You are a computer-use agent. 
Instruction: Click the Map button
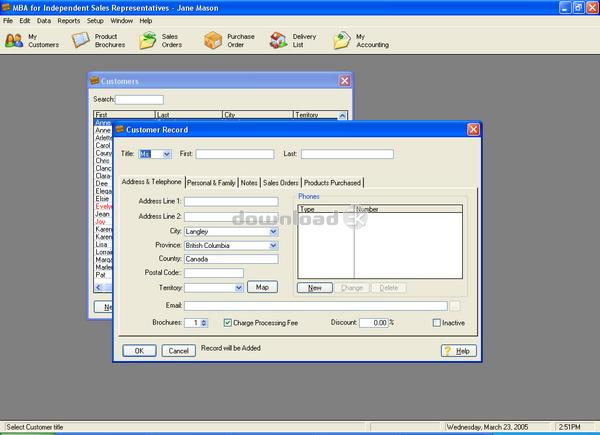(x=262, y=287)
